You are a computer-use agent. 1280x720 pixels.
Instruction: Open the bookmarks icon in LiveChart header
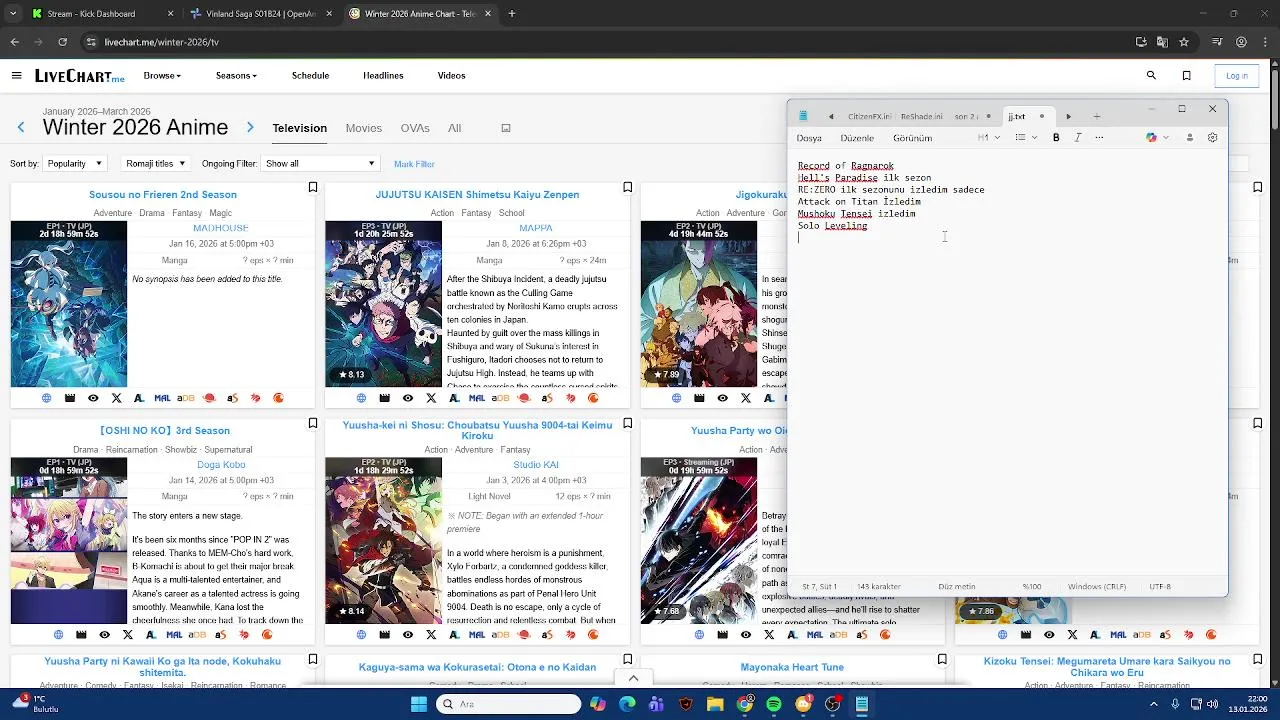[1187, 76]
